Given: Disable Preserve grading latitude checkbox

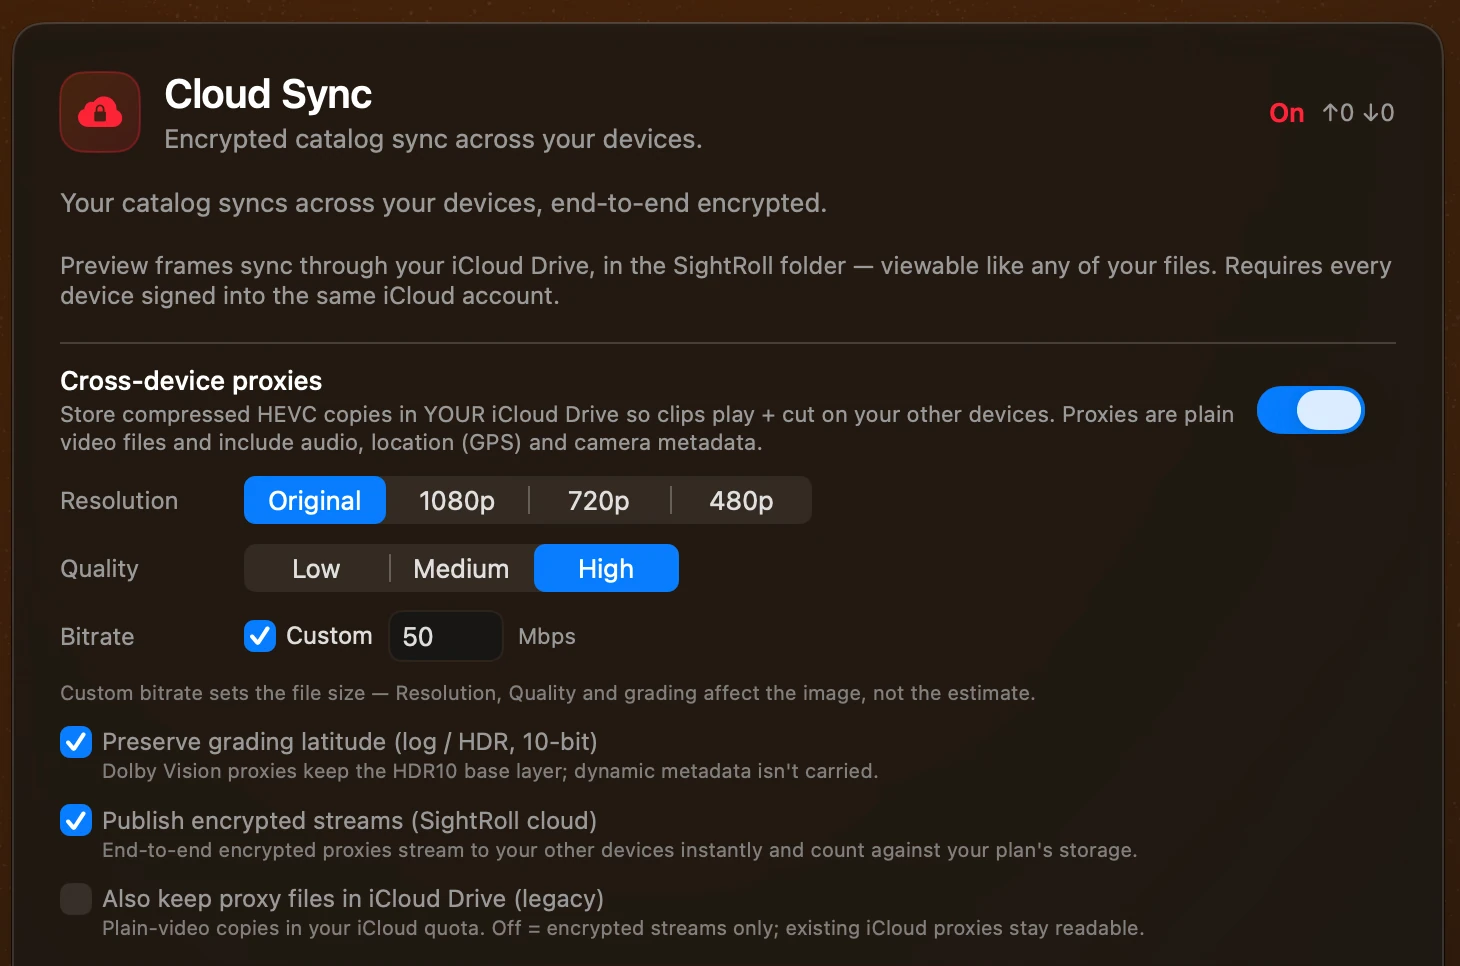Looking at the screenshot, I should [76, 742].
